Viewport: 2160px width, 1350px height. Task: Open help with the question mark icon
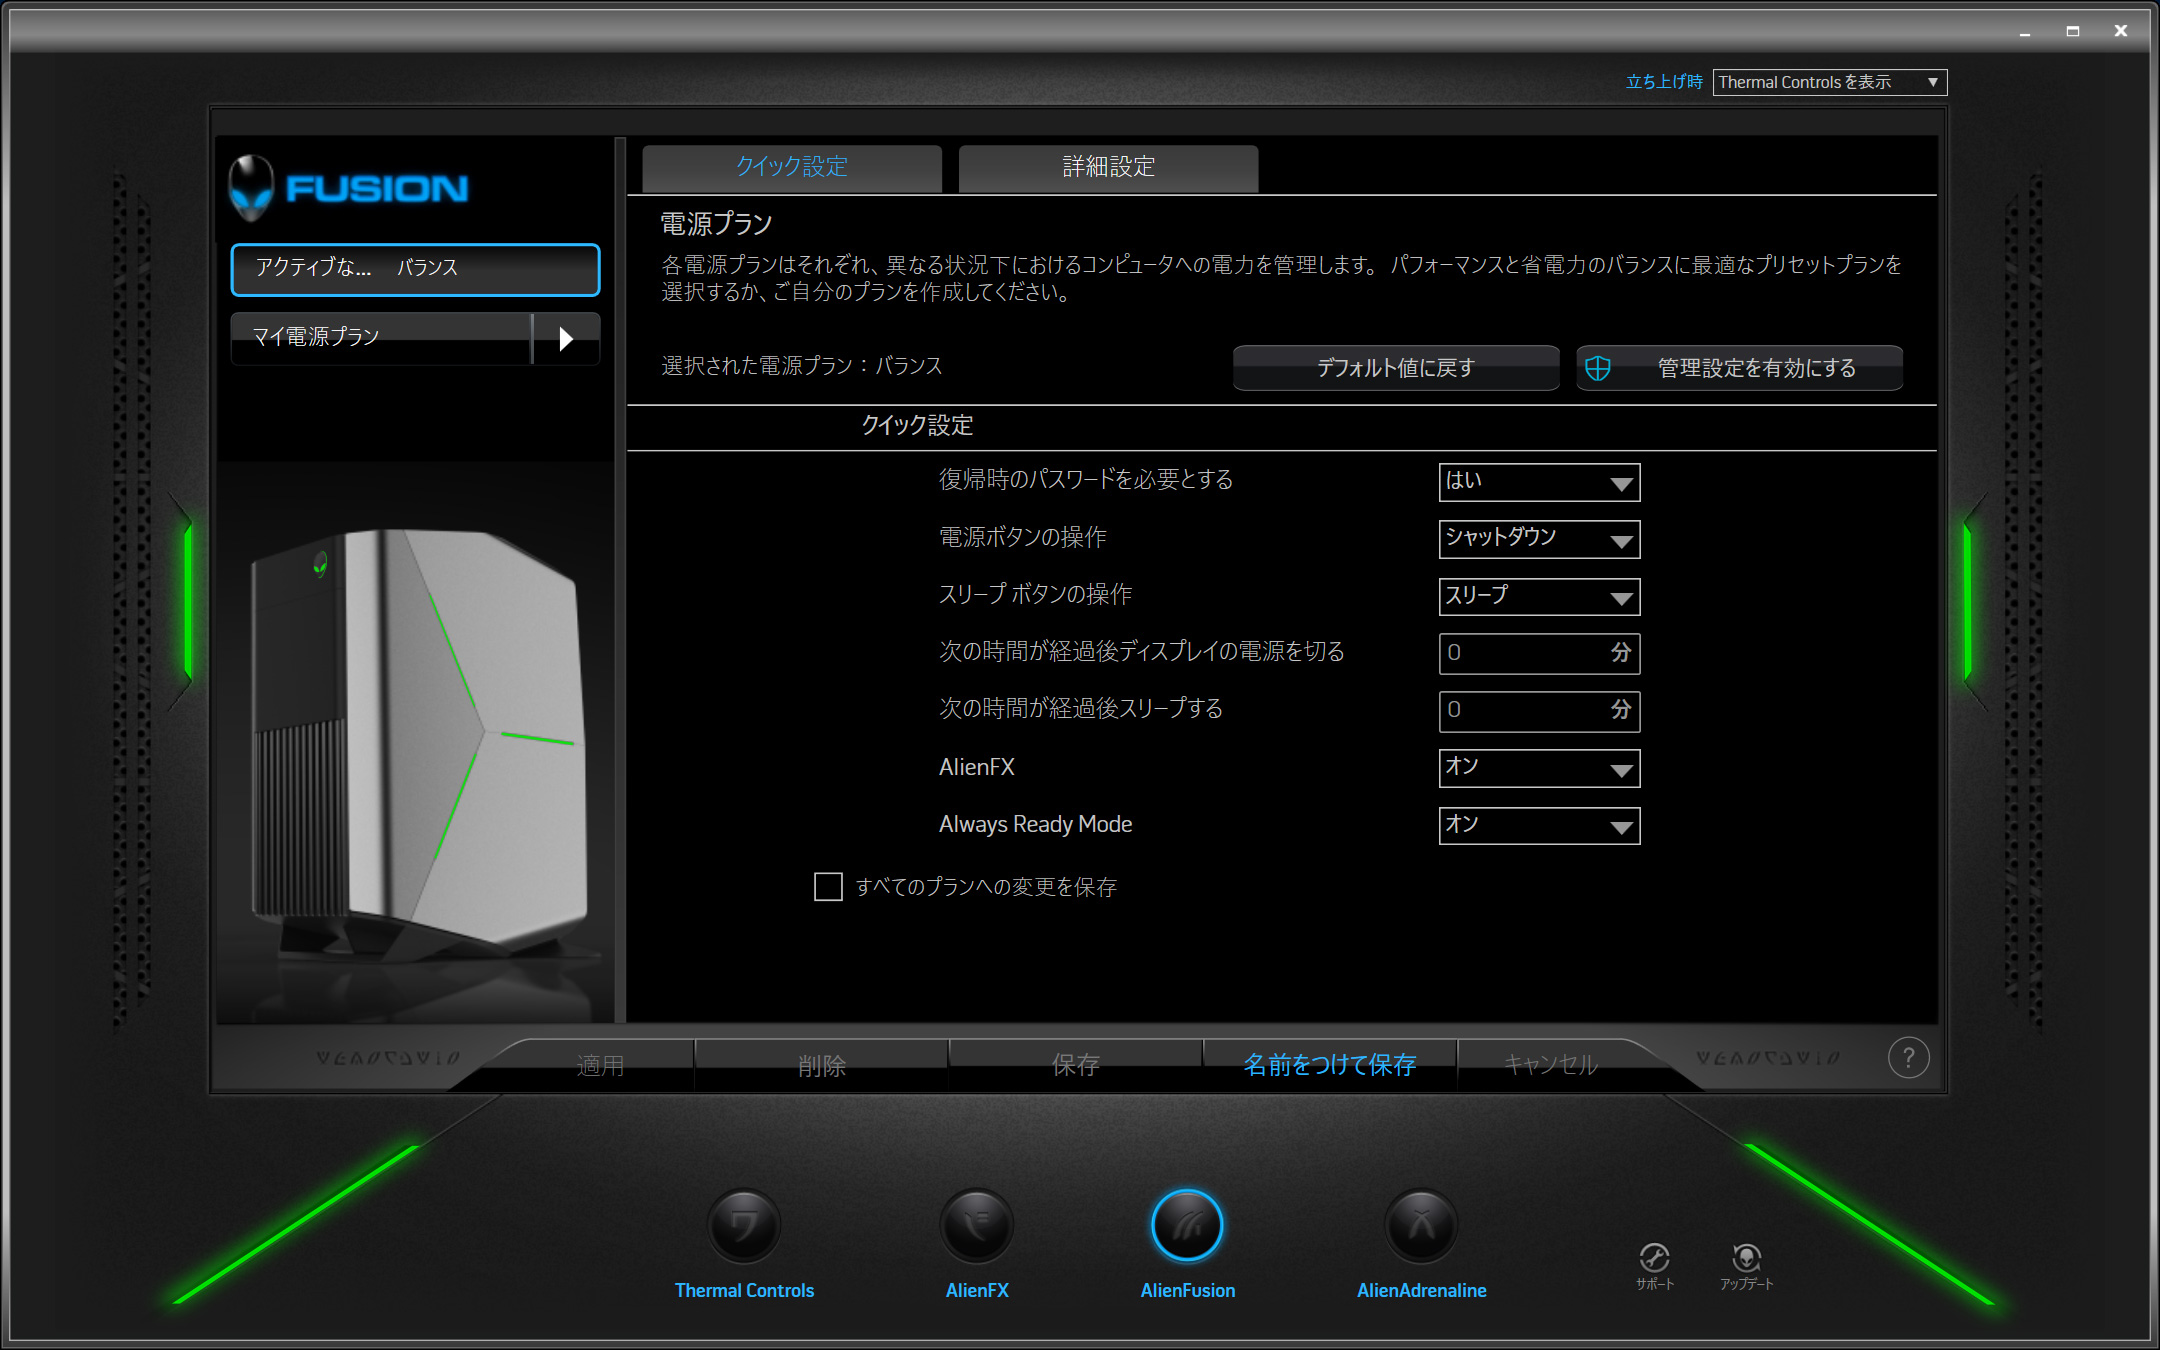point(1908,1058)
